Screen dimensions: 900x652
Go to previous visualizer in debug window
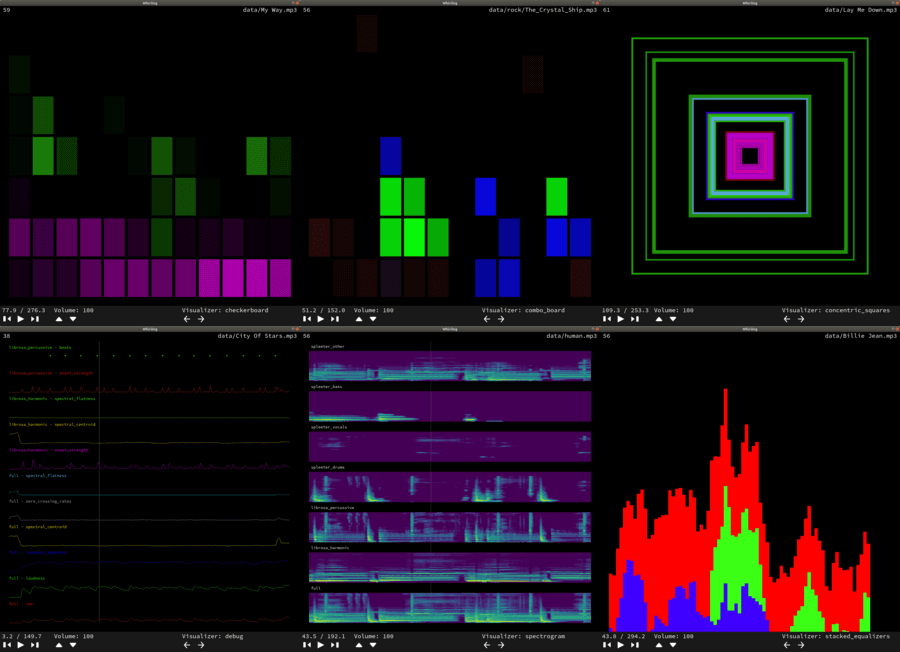click(187, 645)
